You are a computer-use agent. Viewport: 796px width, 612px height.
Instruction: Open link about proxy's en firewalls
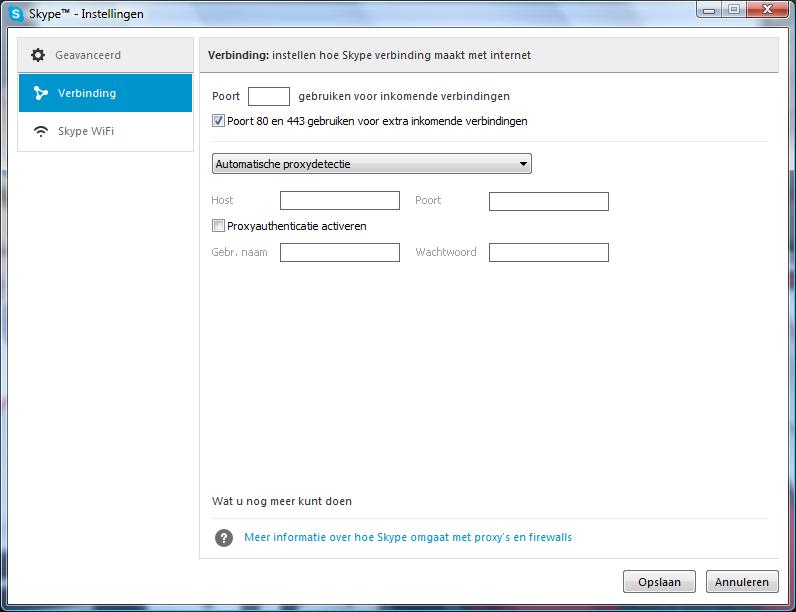click(x=408, y=537)
